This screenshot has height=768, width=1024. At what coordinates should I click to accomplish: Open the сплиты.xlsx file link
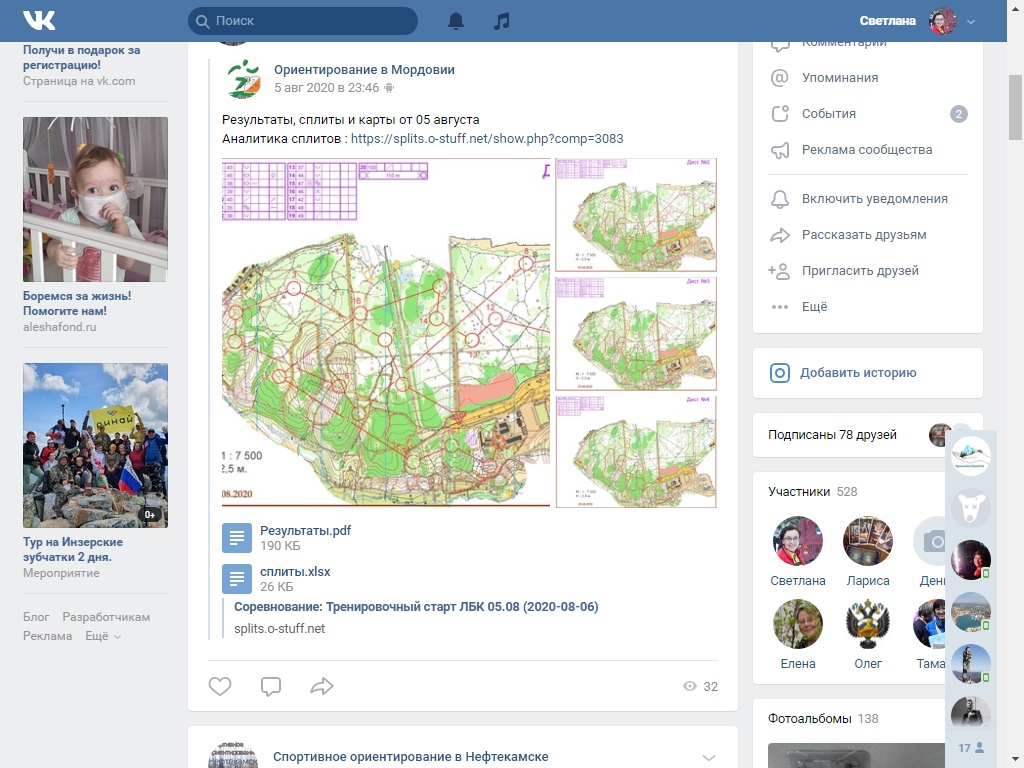coord(295,572)
